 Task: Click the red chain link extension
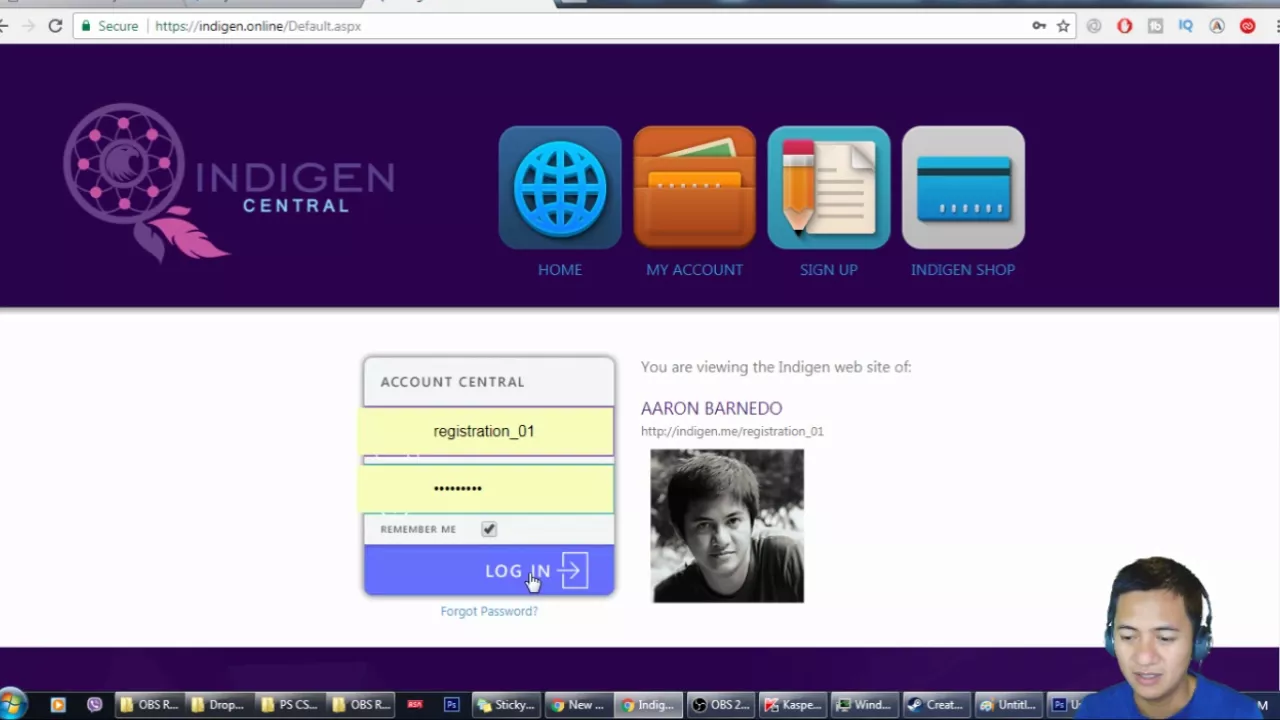click(1247, 26)
